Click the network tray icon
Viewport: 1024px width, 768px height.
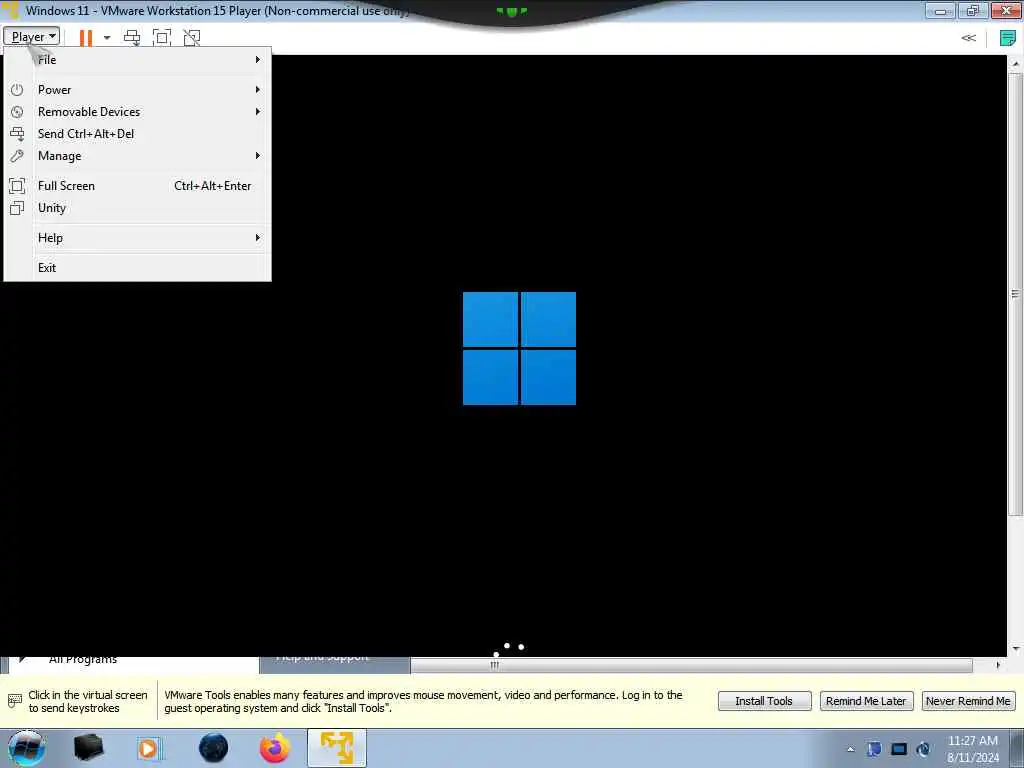coord(923,749)
